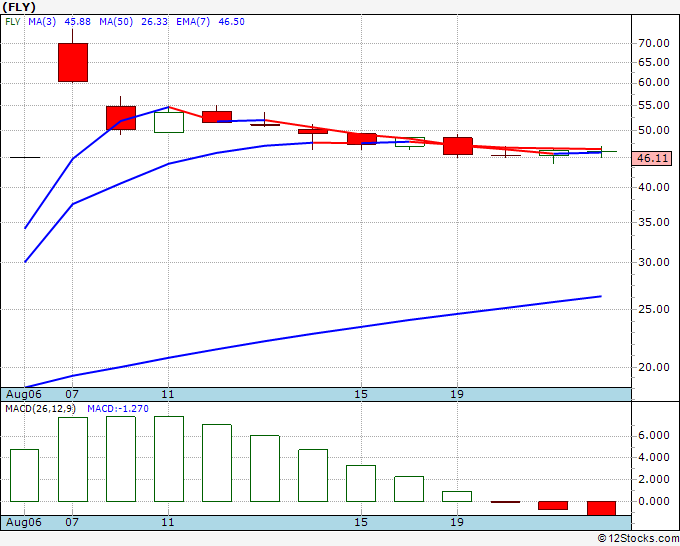Select the red candlestick on Aug 19
680x546 pixels.
click(x=458, y=146)
